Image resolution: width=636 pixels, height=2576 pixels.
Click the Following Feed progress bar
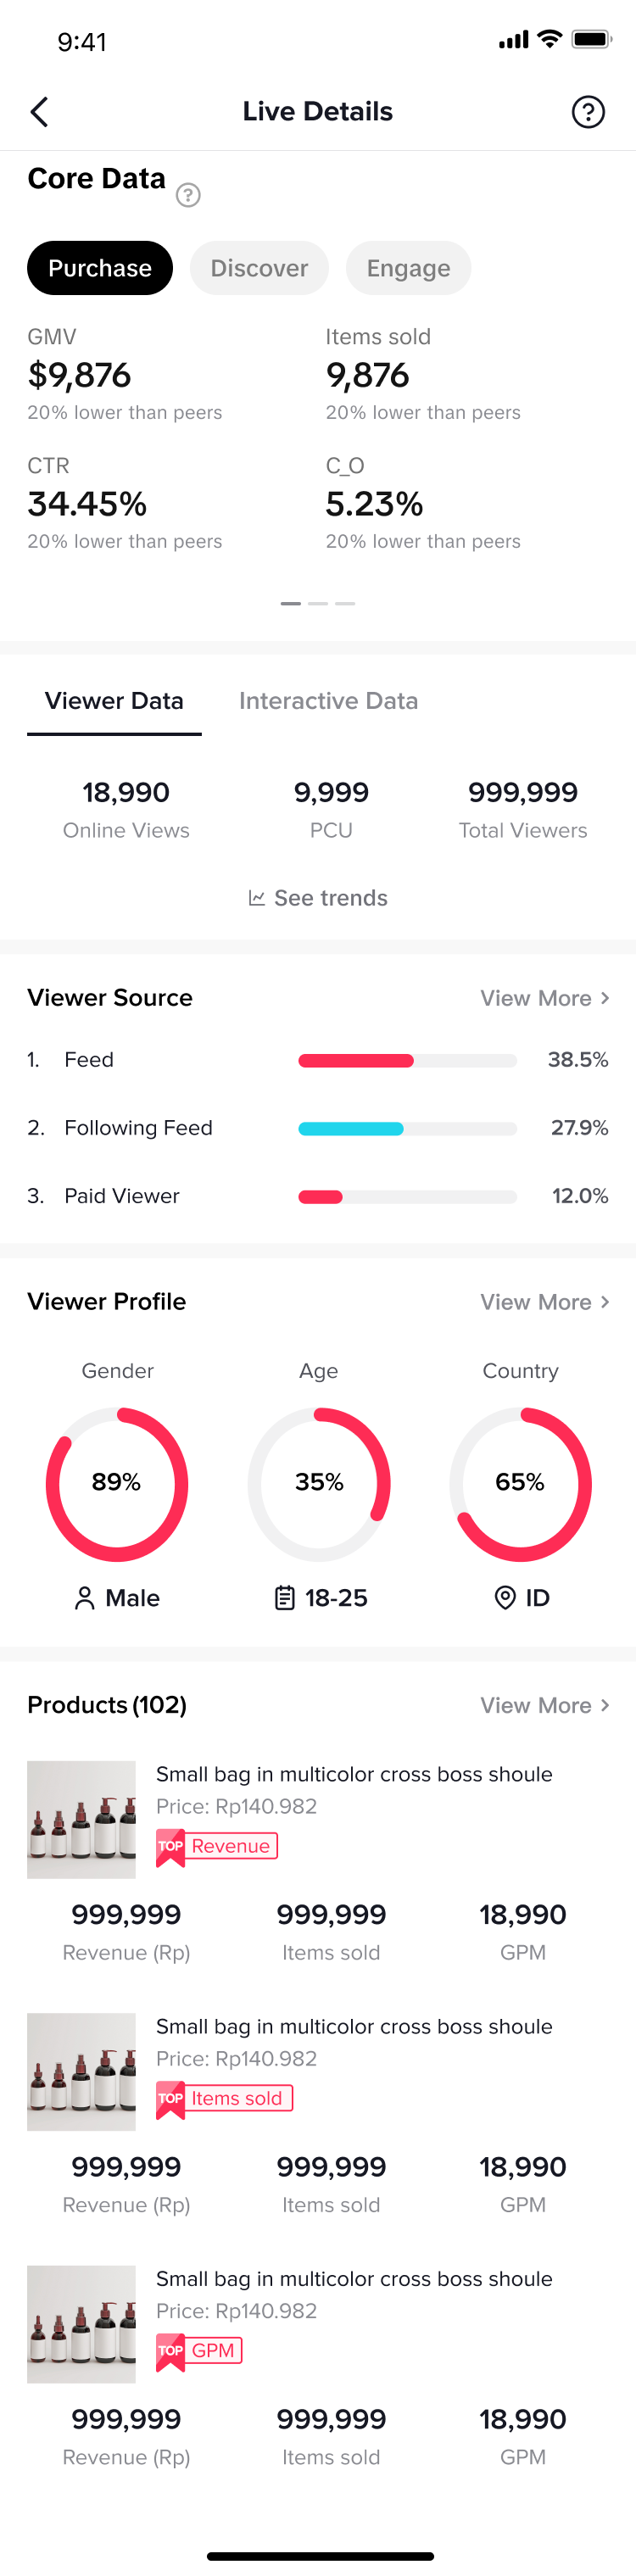[407, 1128]
